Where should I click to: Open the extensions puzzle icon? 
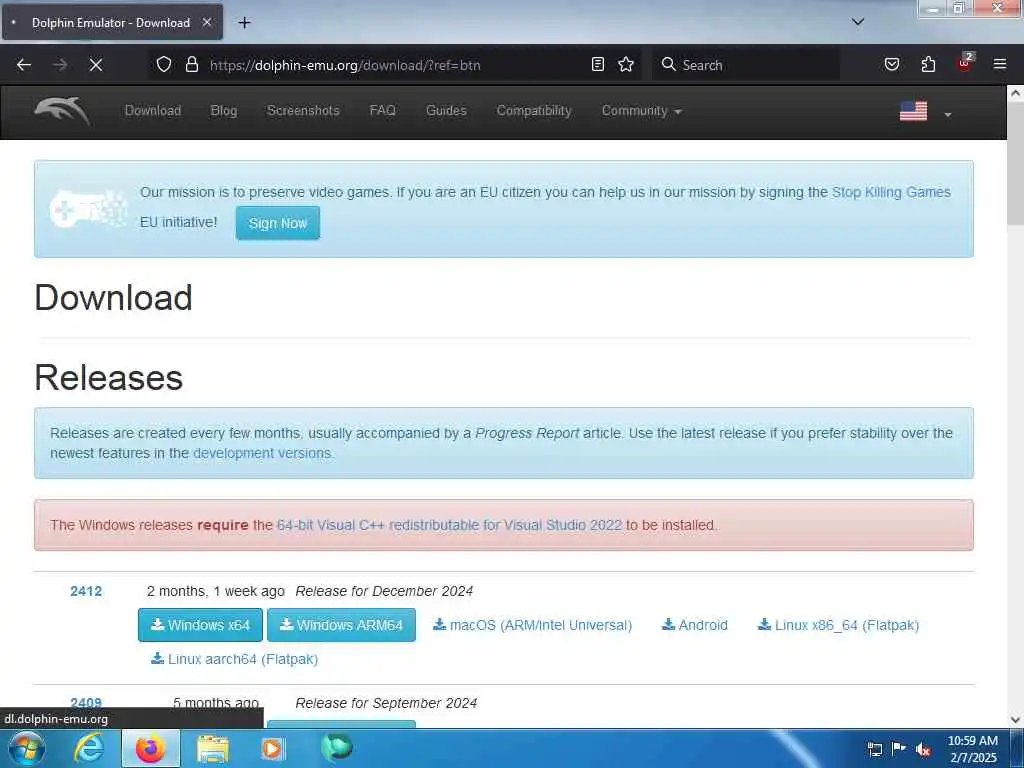point(928,64)
